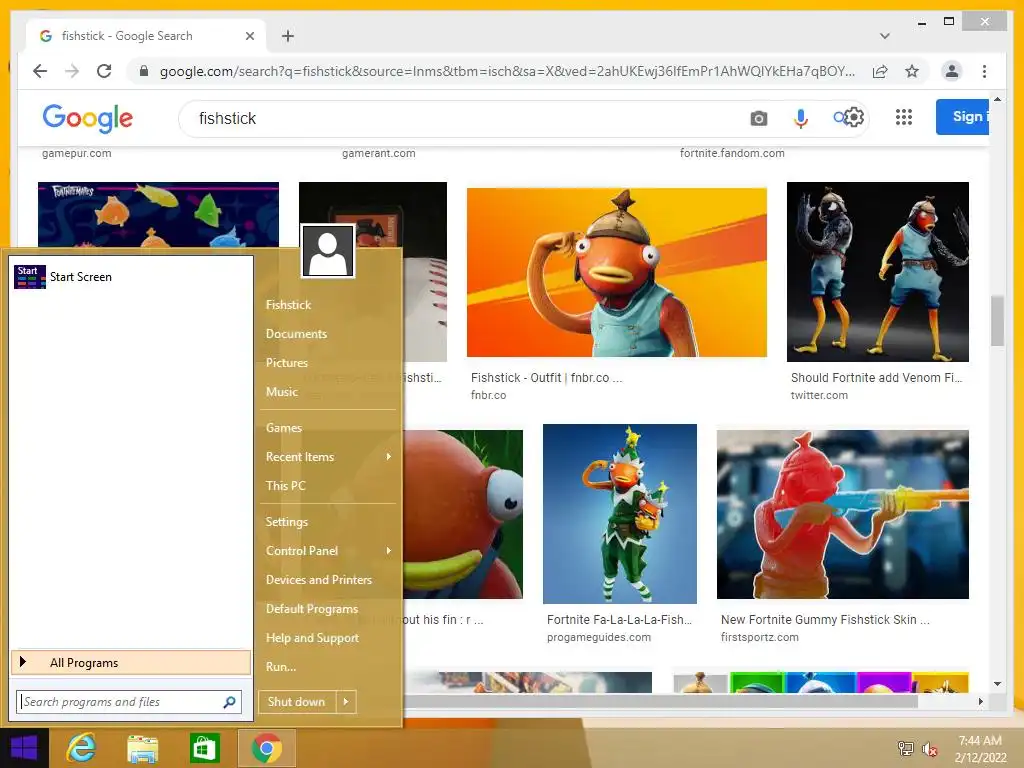This screenshot has height=768, width=1024.
Task: Click 'New Fortnite Gummy Fishstick Skin' caption
Action: coord(825,619)
